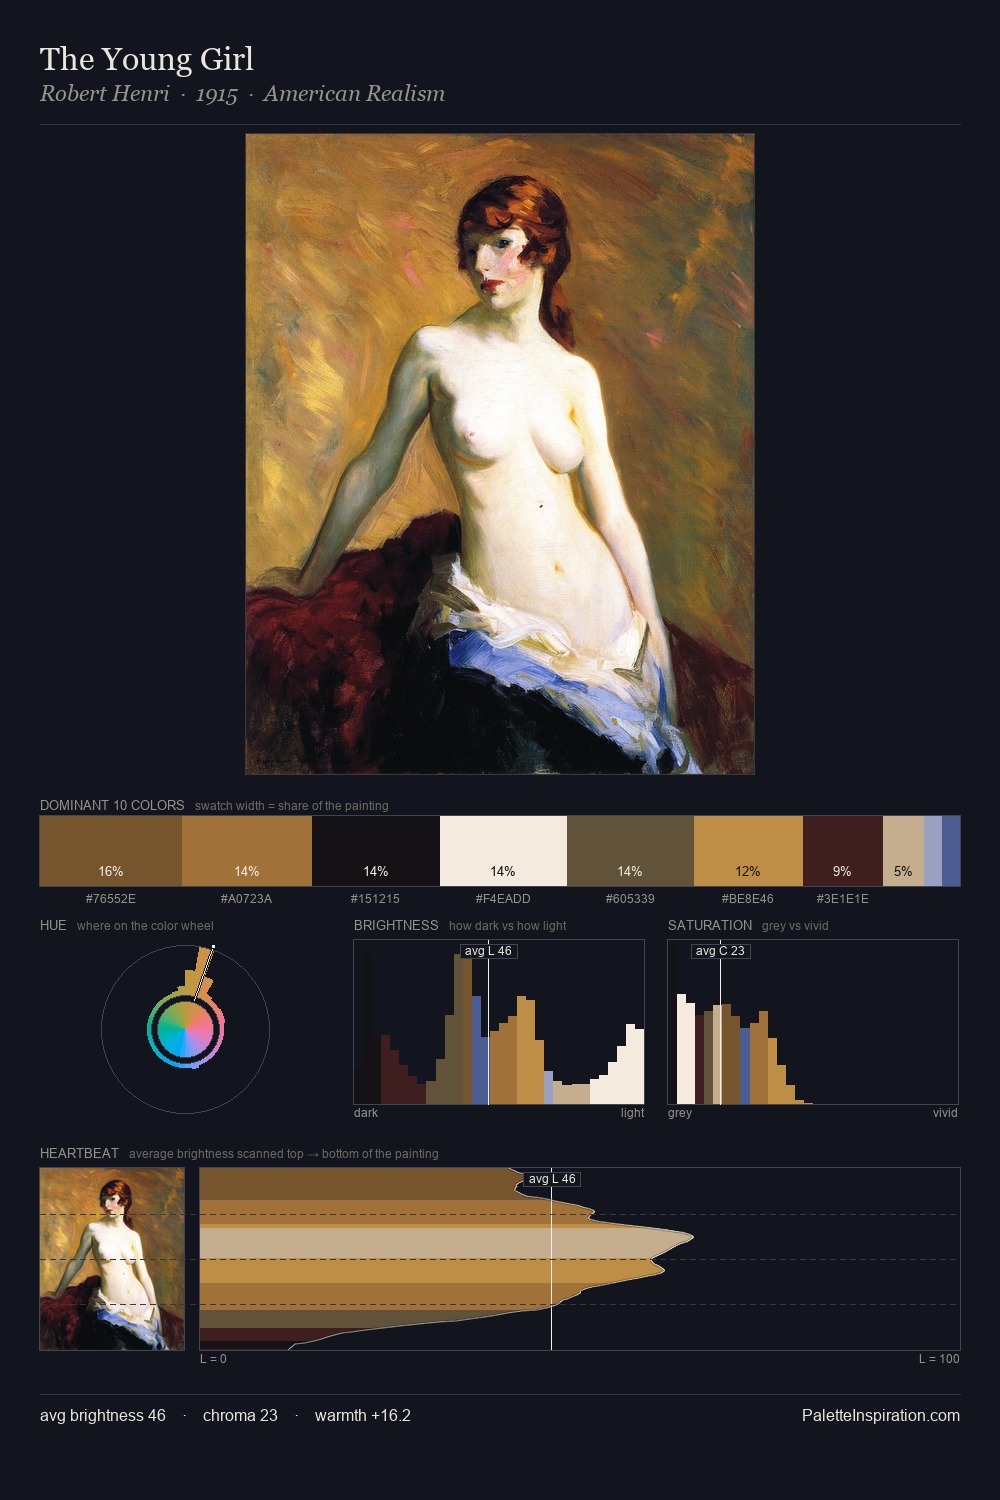Viewport: 1000px width, 1500px height.
Task: Click the hex code '#605339'
Action: pos(630,899)
